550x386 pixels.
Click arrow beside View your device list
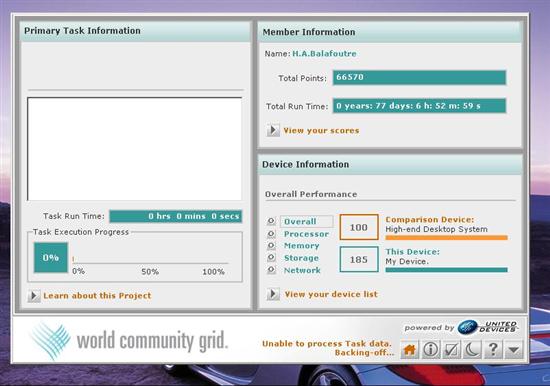[x=273, y=294]
